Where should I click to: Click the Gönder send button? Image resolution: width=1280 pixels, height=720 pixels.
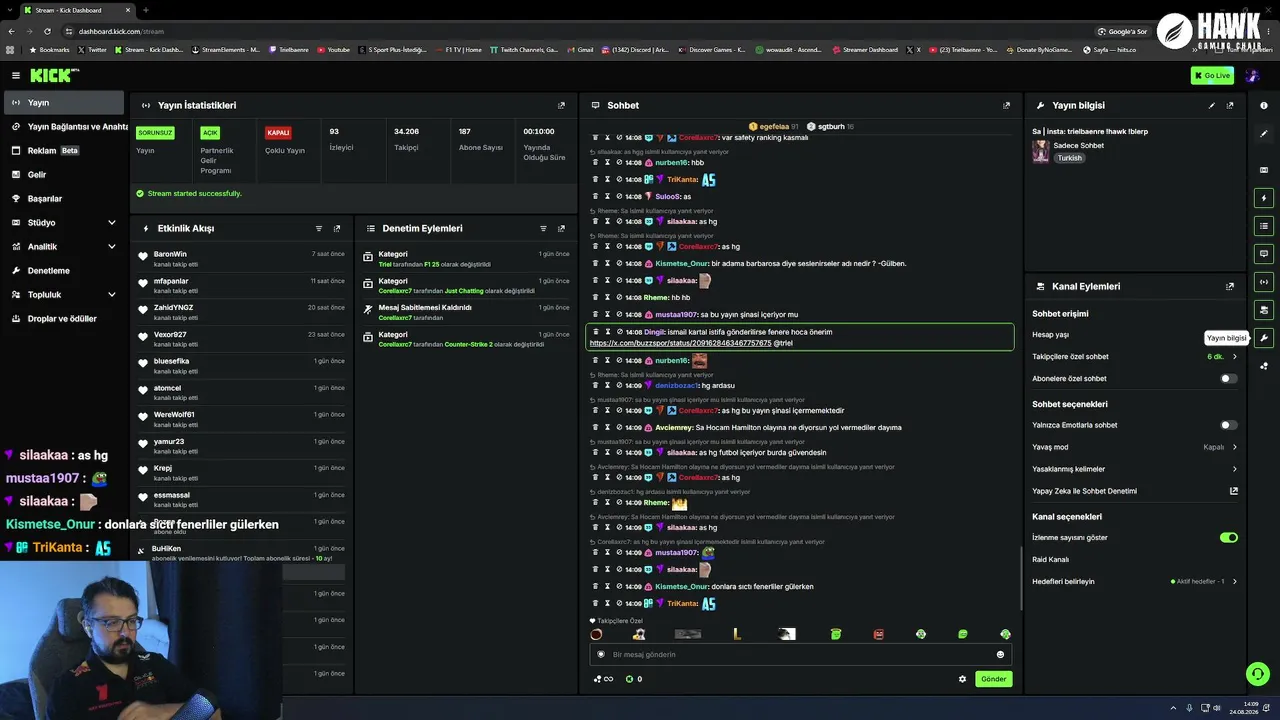pos(993,679)
